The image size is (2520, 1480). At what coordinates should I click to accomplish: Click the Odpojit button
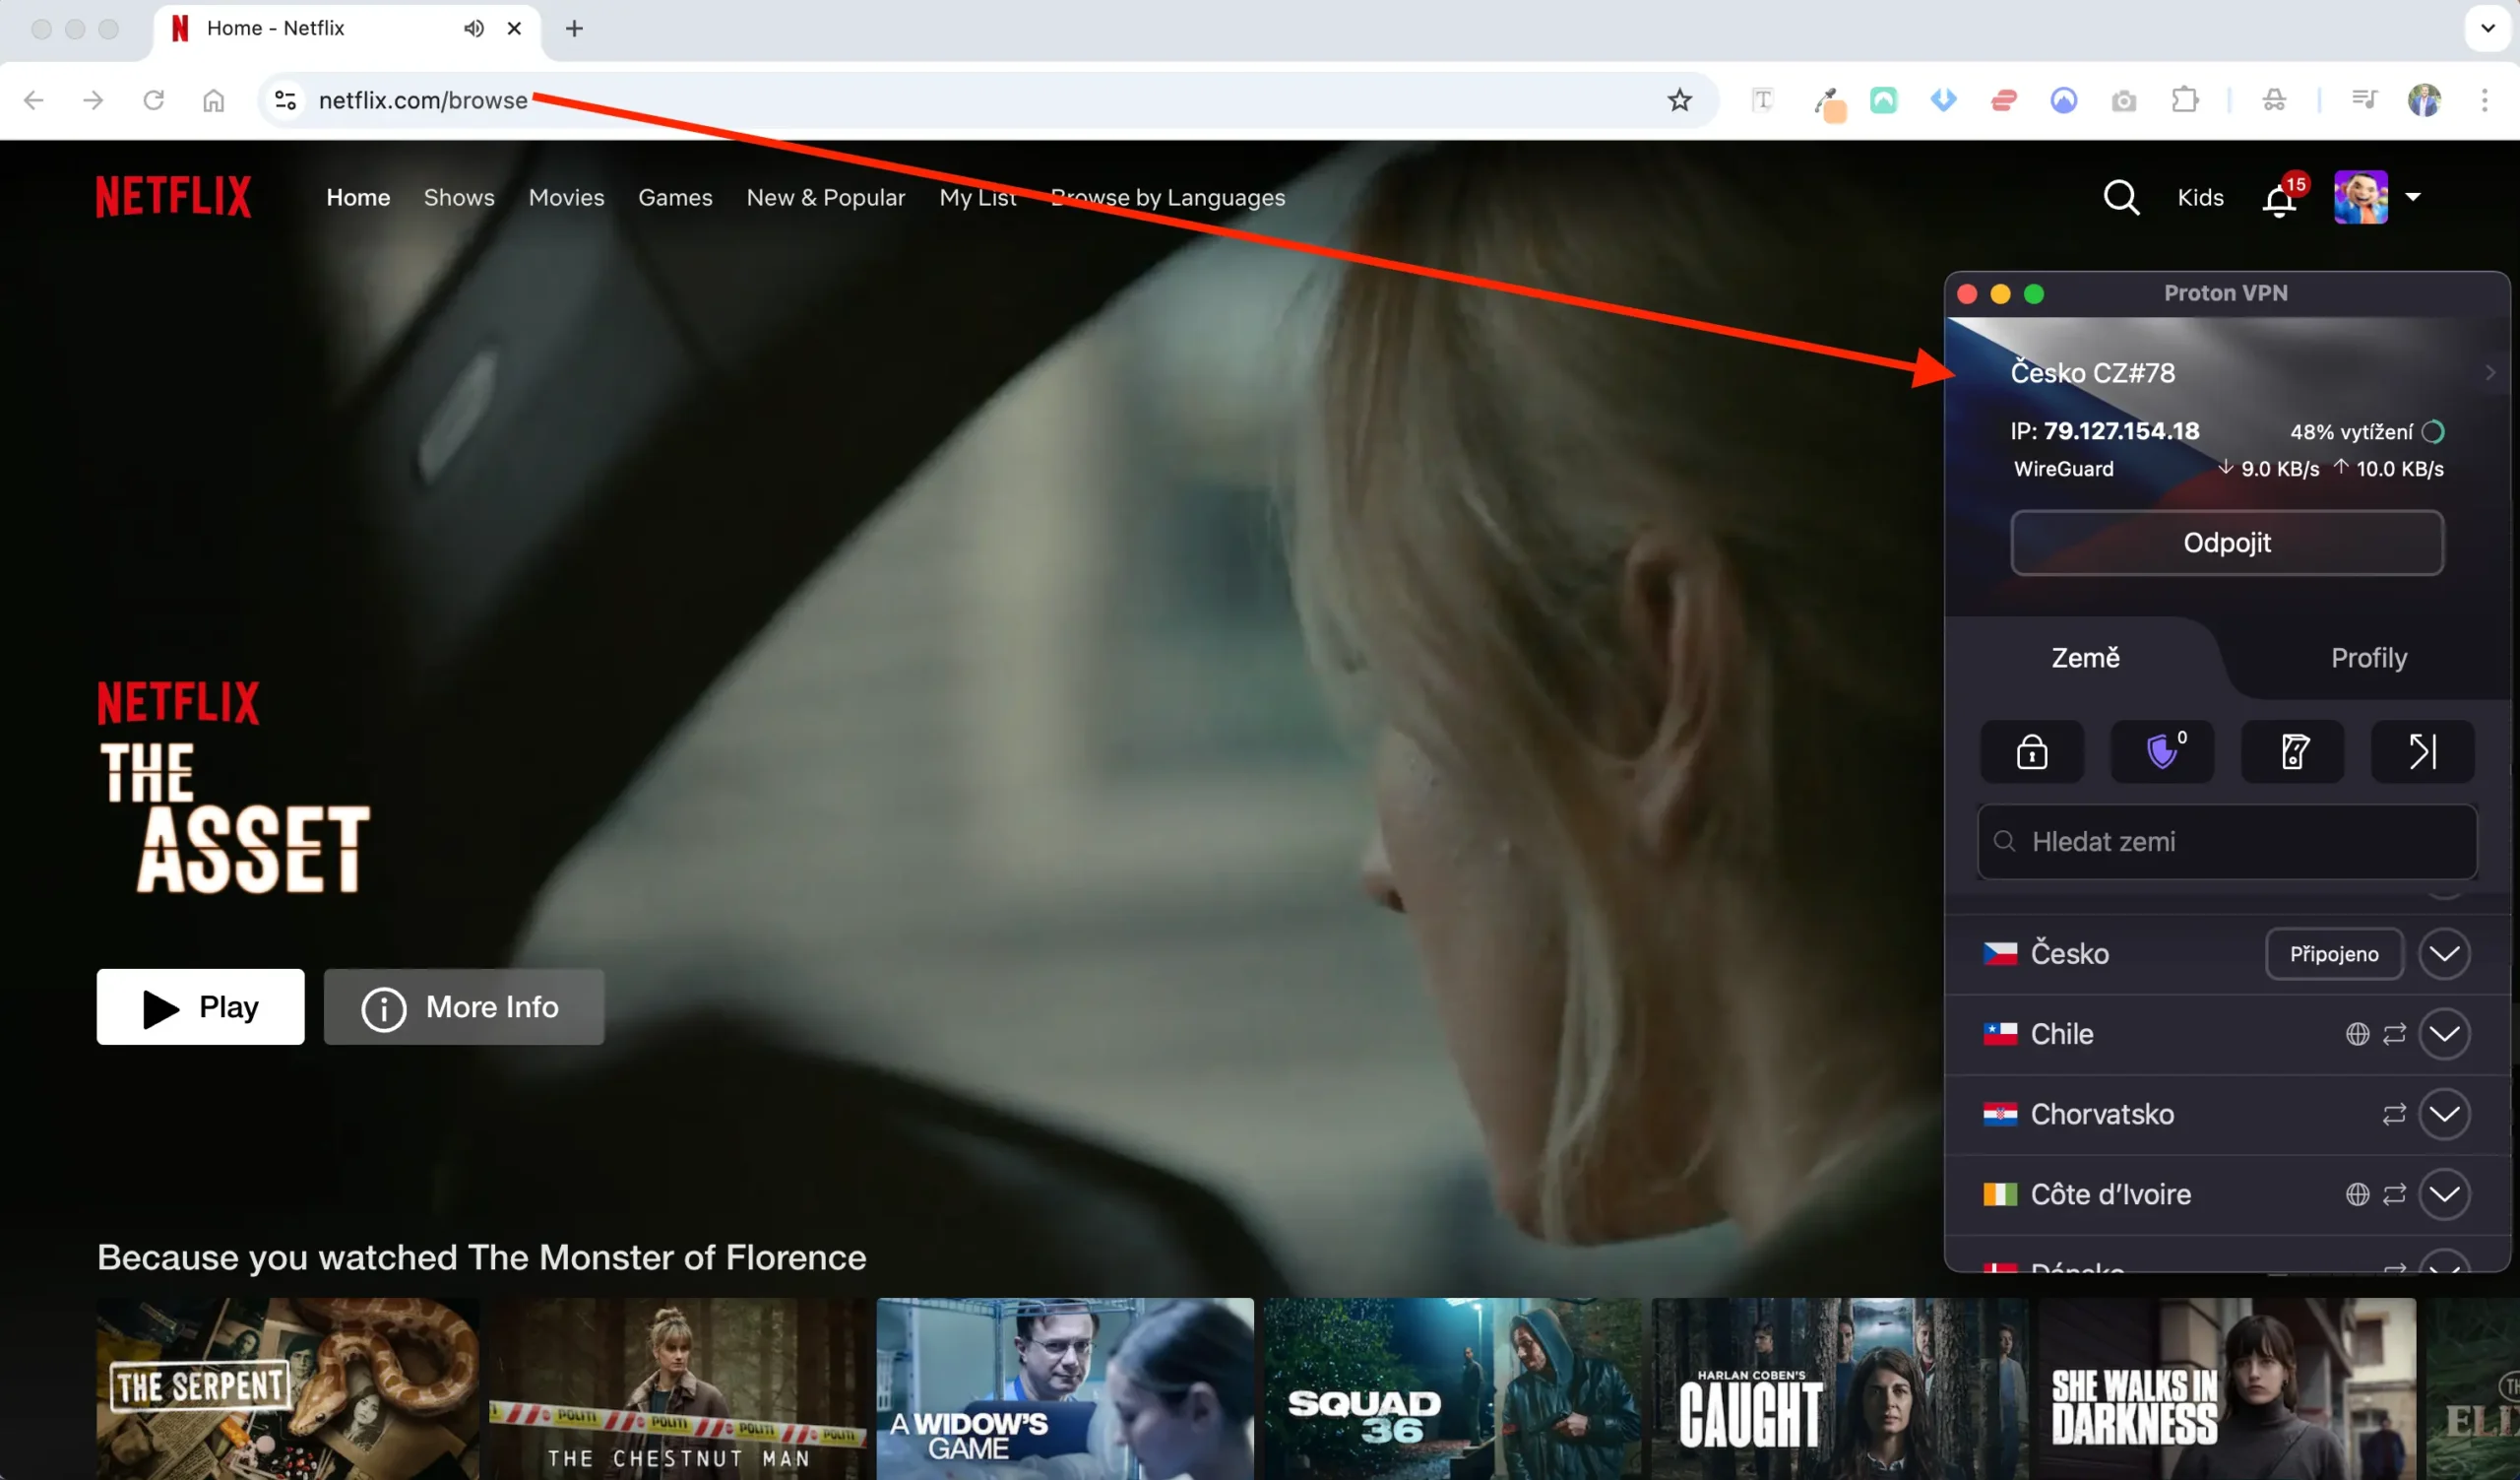2227,543
